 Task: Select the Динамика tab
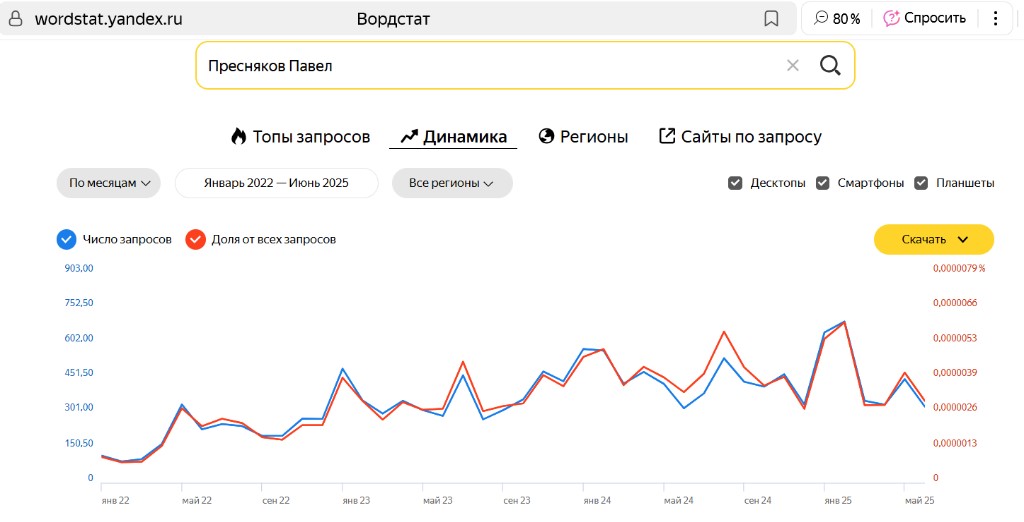(453, 137)
